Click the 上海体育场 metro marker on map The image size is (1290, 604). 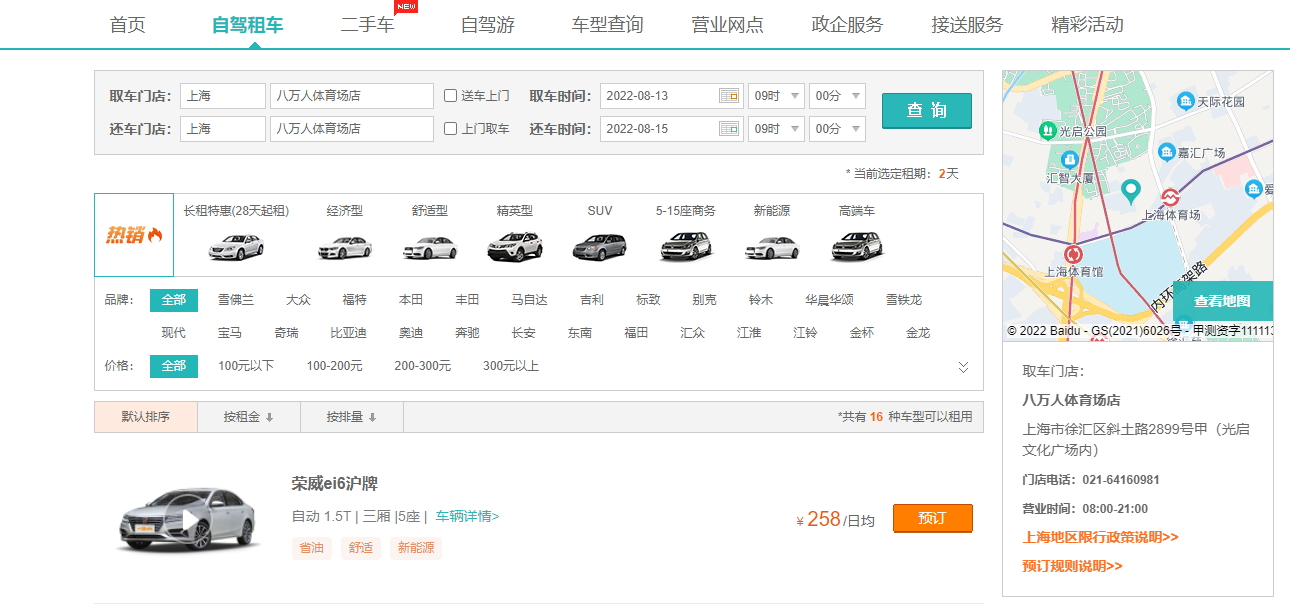coord(1171,197)
